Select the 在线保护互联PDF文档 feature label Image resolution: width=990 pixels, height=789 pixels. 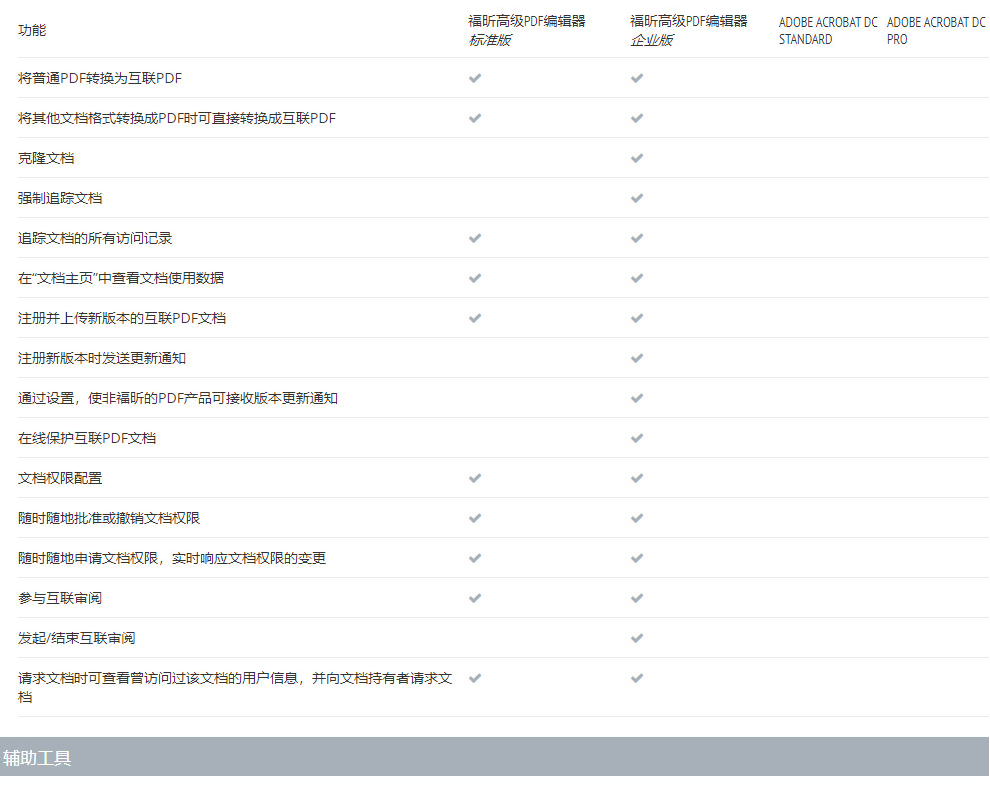(x=87, y=438)
